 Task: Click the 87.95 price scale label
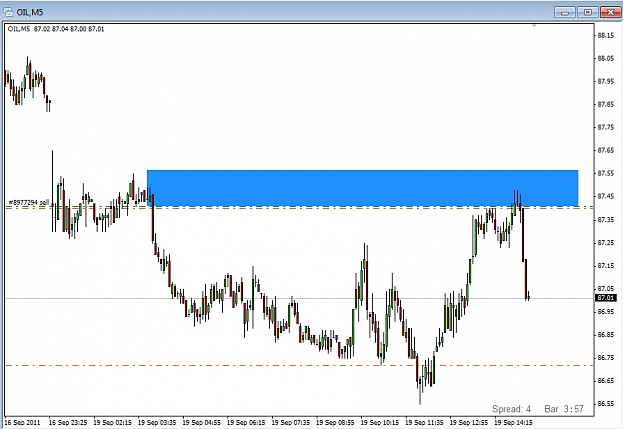[605, 81]
